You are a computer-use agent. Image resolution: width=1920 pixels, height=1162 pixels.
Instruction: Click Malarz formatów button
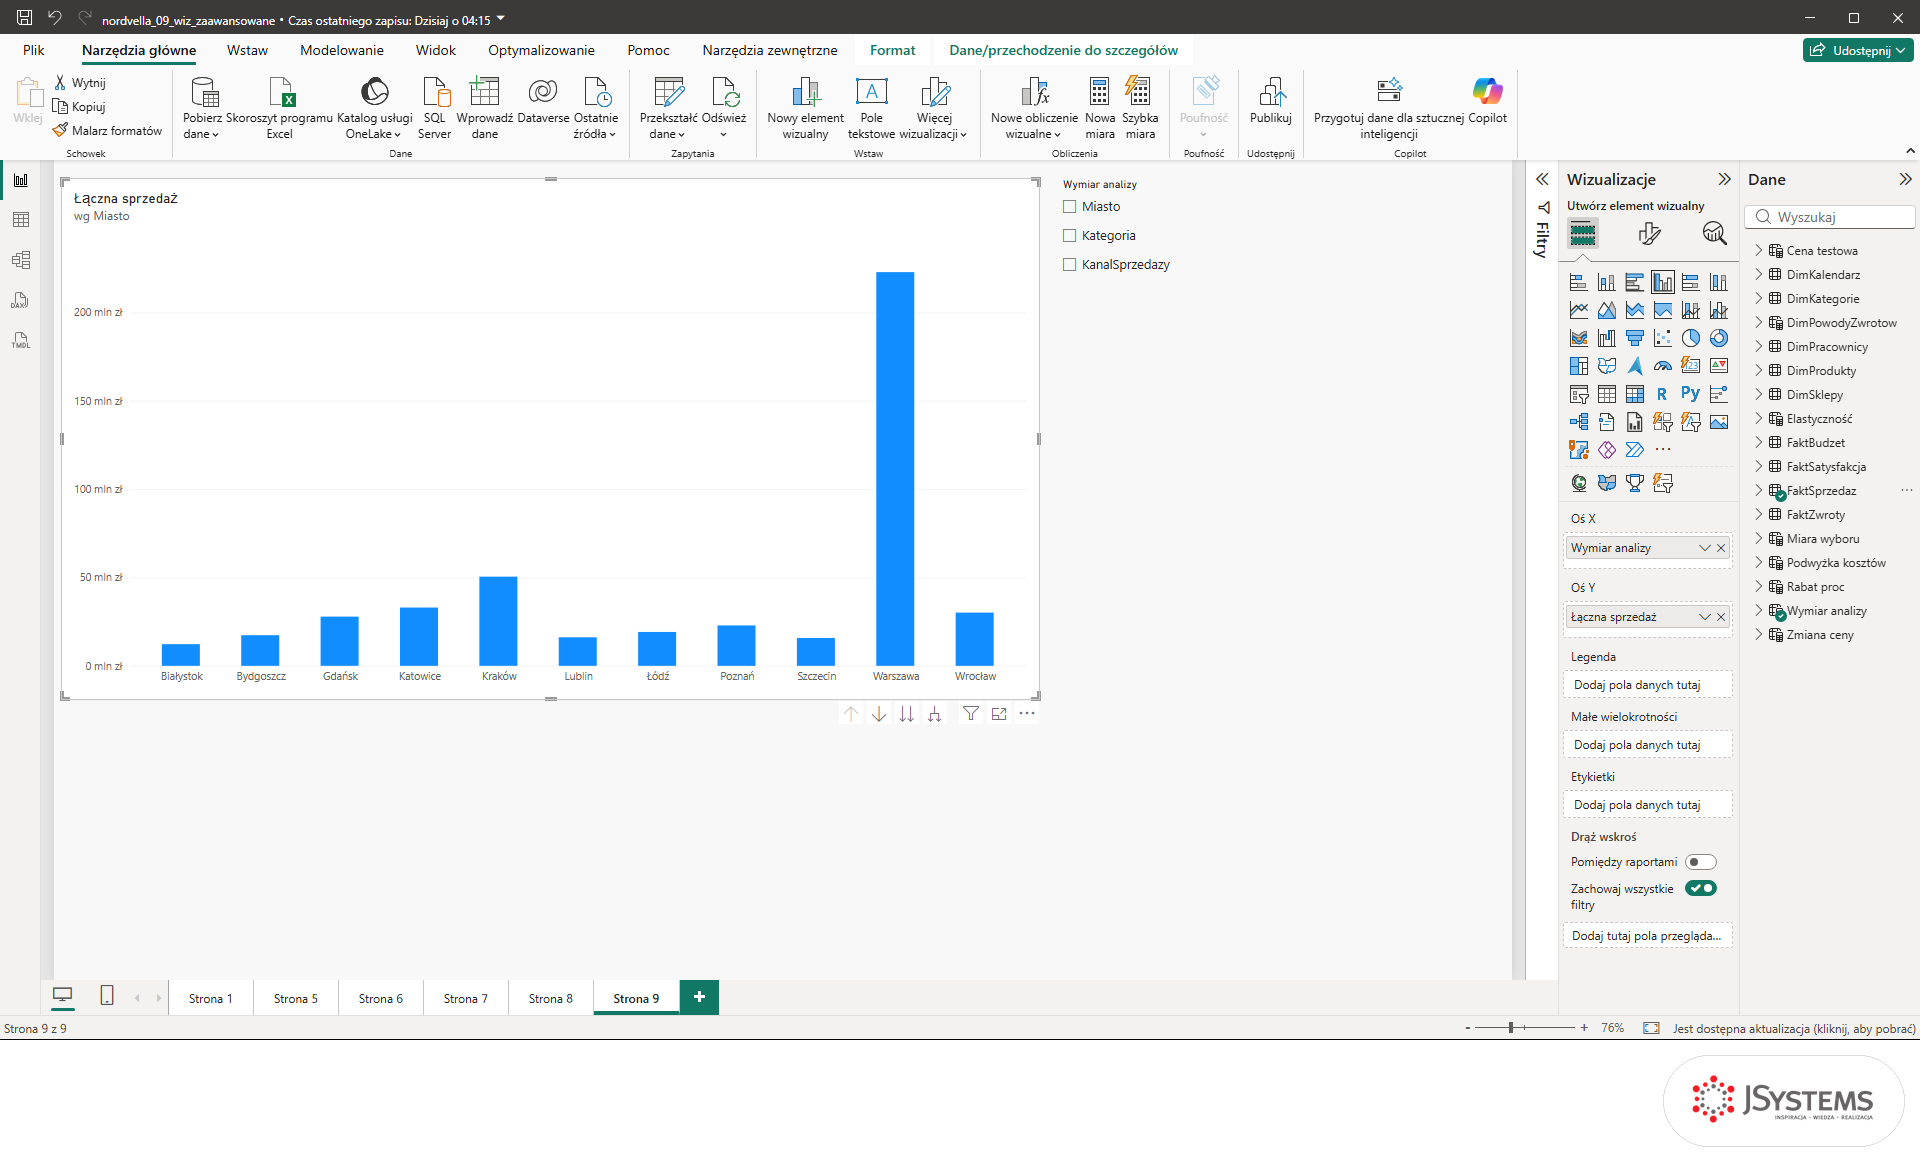[107, 131]
